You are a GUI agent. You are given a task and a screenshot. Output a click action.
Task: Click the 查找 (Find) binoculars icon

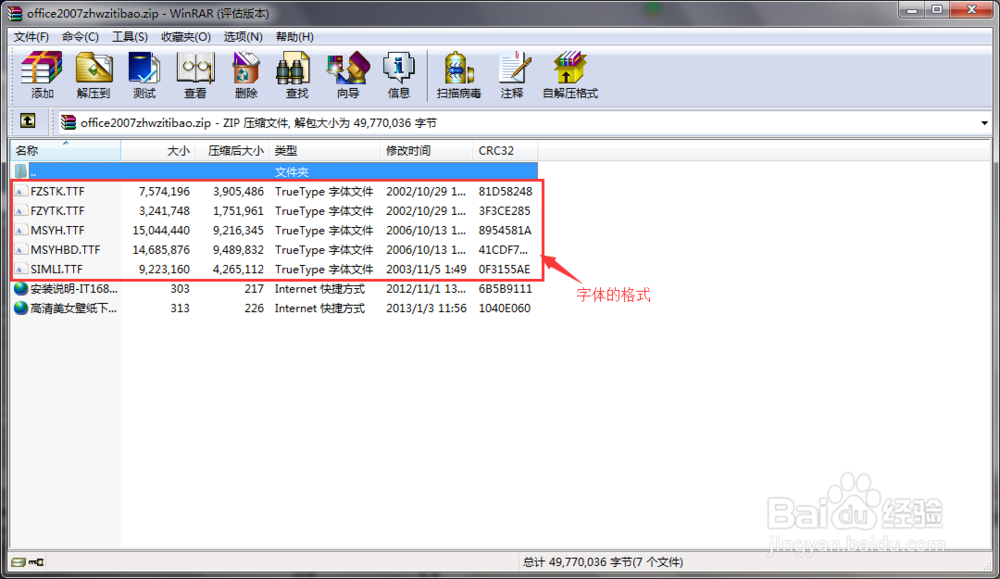click(293, 68)
